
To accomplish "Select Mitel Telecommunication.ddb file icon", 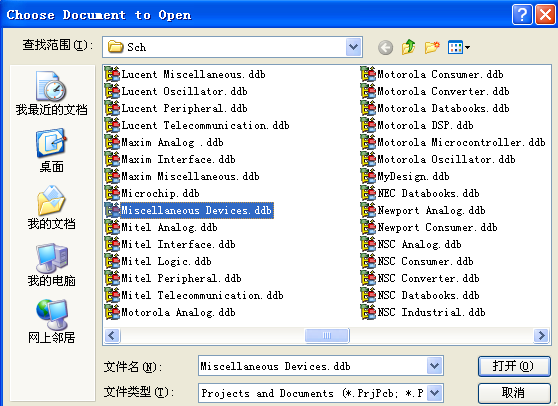I will (112, 295).
